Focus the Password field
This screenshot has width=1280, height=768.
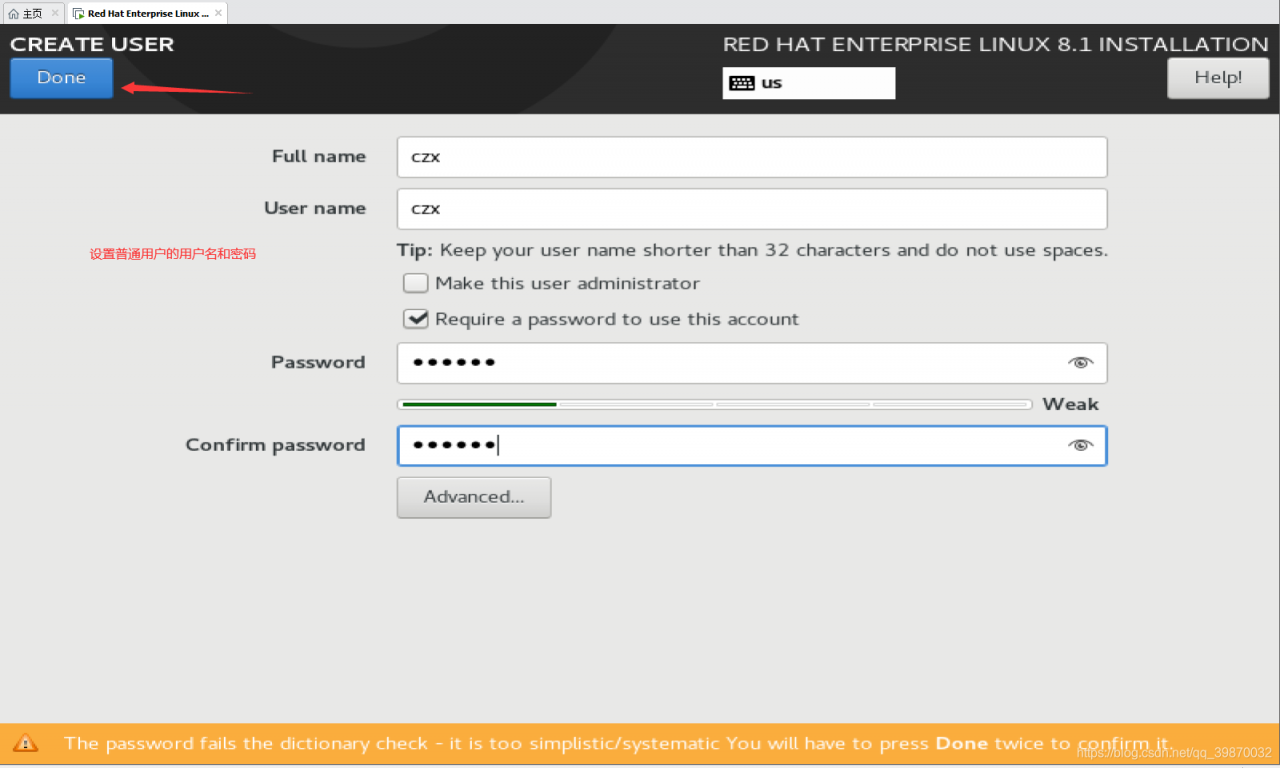(752, 363)
